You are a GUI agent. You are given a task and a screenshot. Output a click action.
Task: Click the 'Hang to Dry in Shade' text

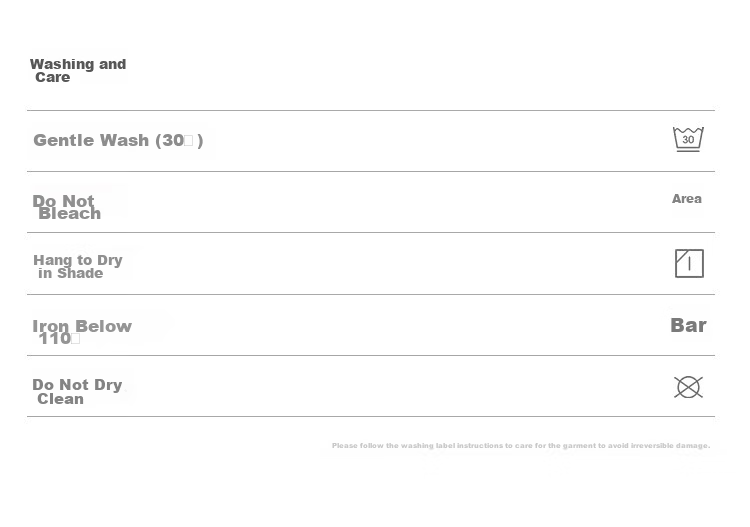pyautogui.click(x=77, y=266)
